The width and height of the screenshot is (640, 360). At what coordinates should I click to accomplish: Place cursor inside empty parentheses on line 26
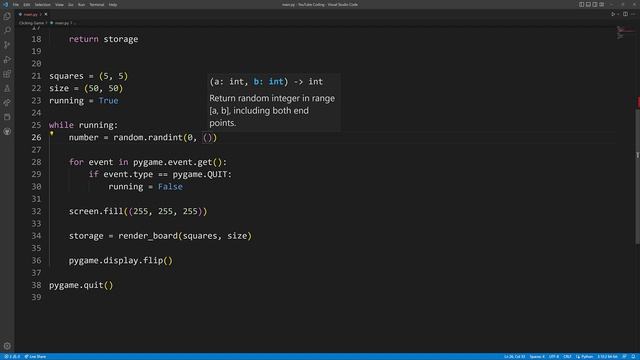208,138
